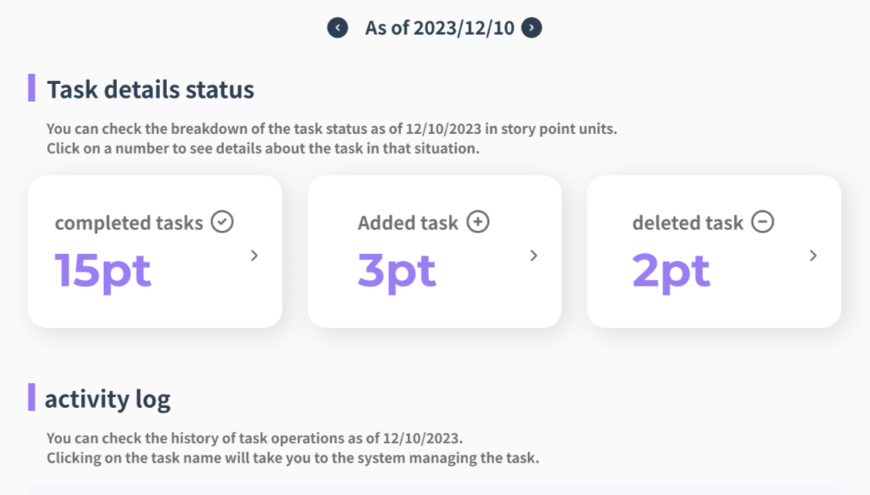The image size is (870, 495).
Task: Open details for the 3pt value
Action: point(396,270)
